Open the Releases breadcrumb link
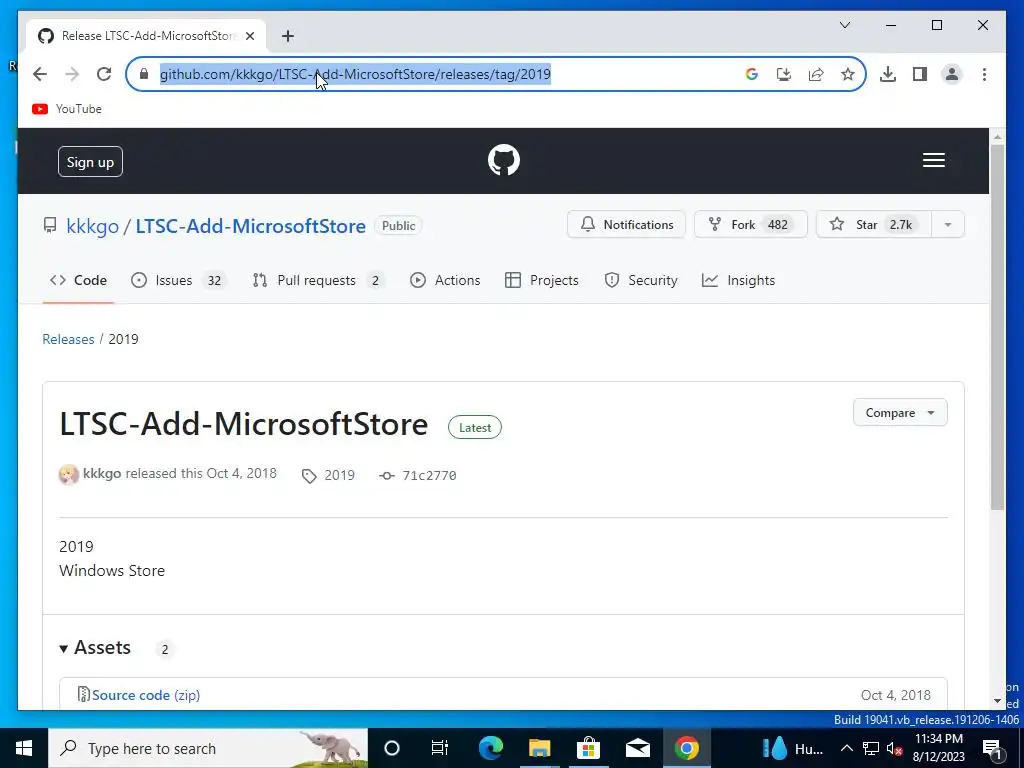 point(69,339)
